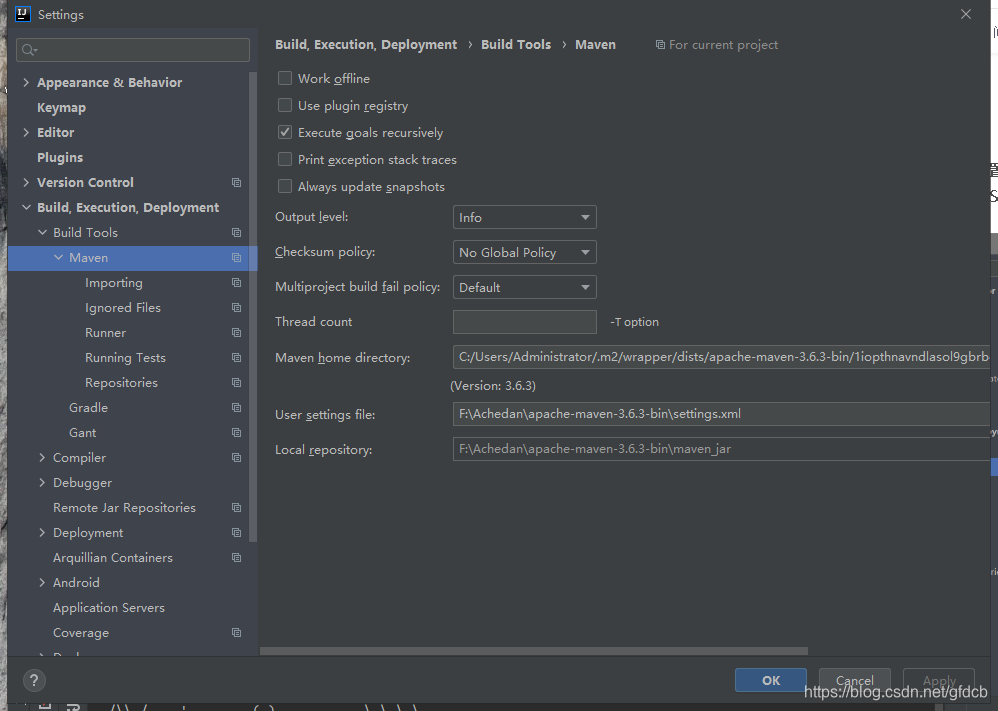Focus the settings search field
Screen dimensions: 998x711
(x=133, y=50)
